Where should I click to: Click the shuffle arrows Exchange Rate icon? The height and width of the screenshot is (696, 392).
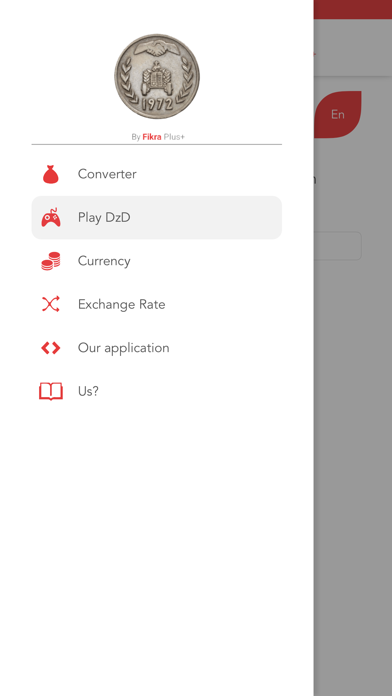[51, 304]
